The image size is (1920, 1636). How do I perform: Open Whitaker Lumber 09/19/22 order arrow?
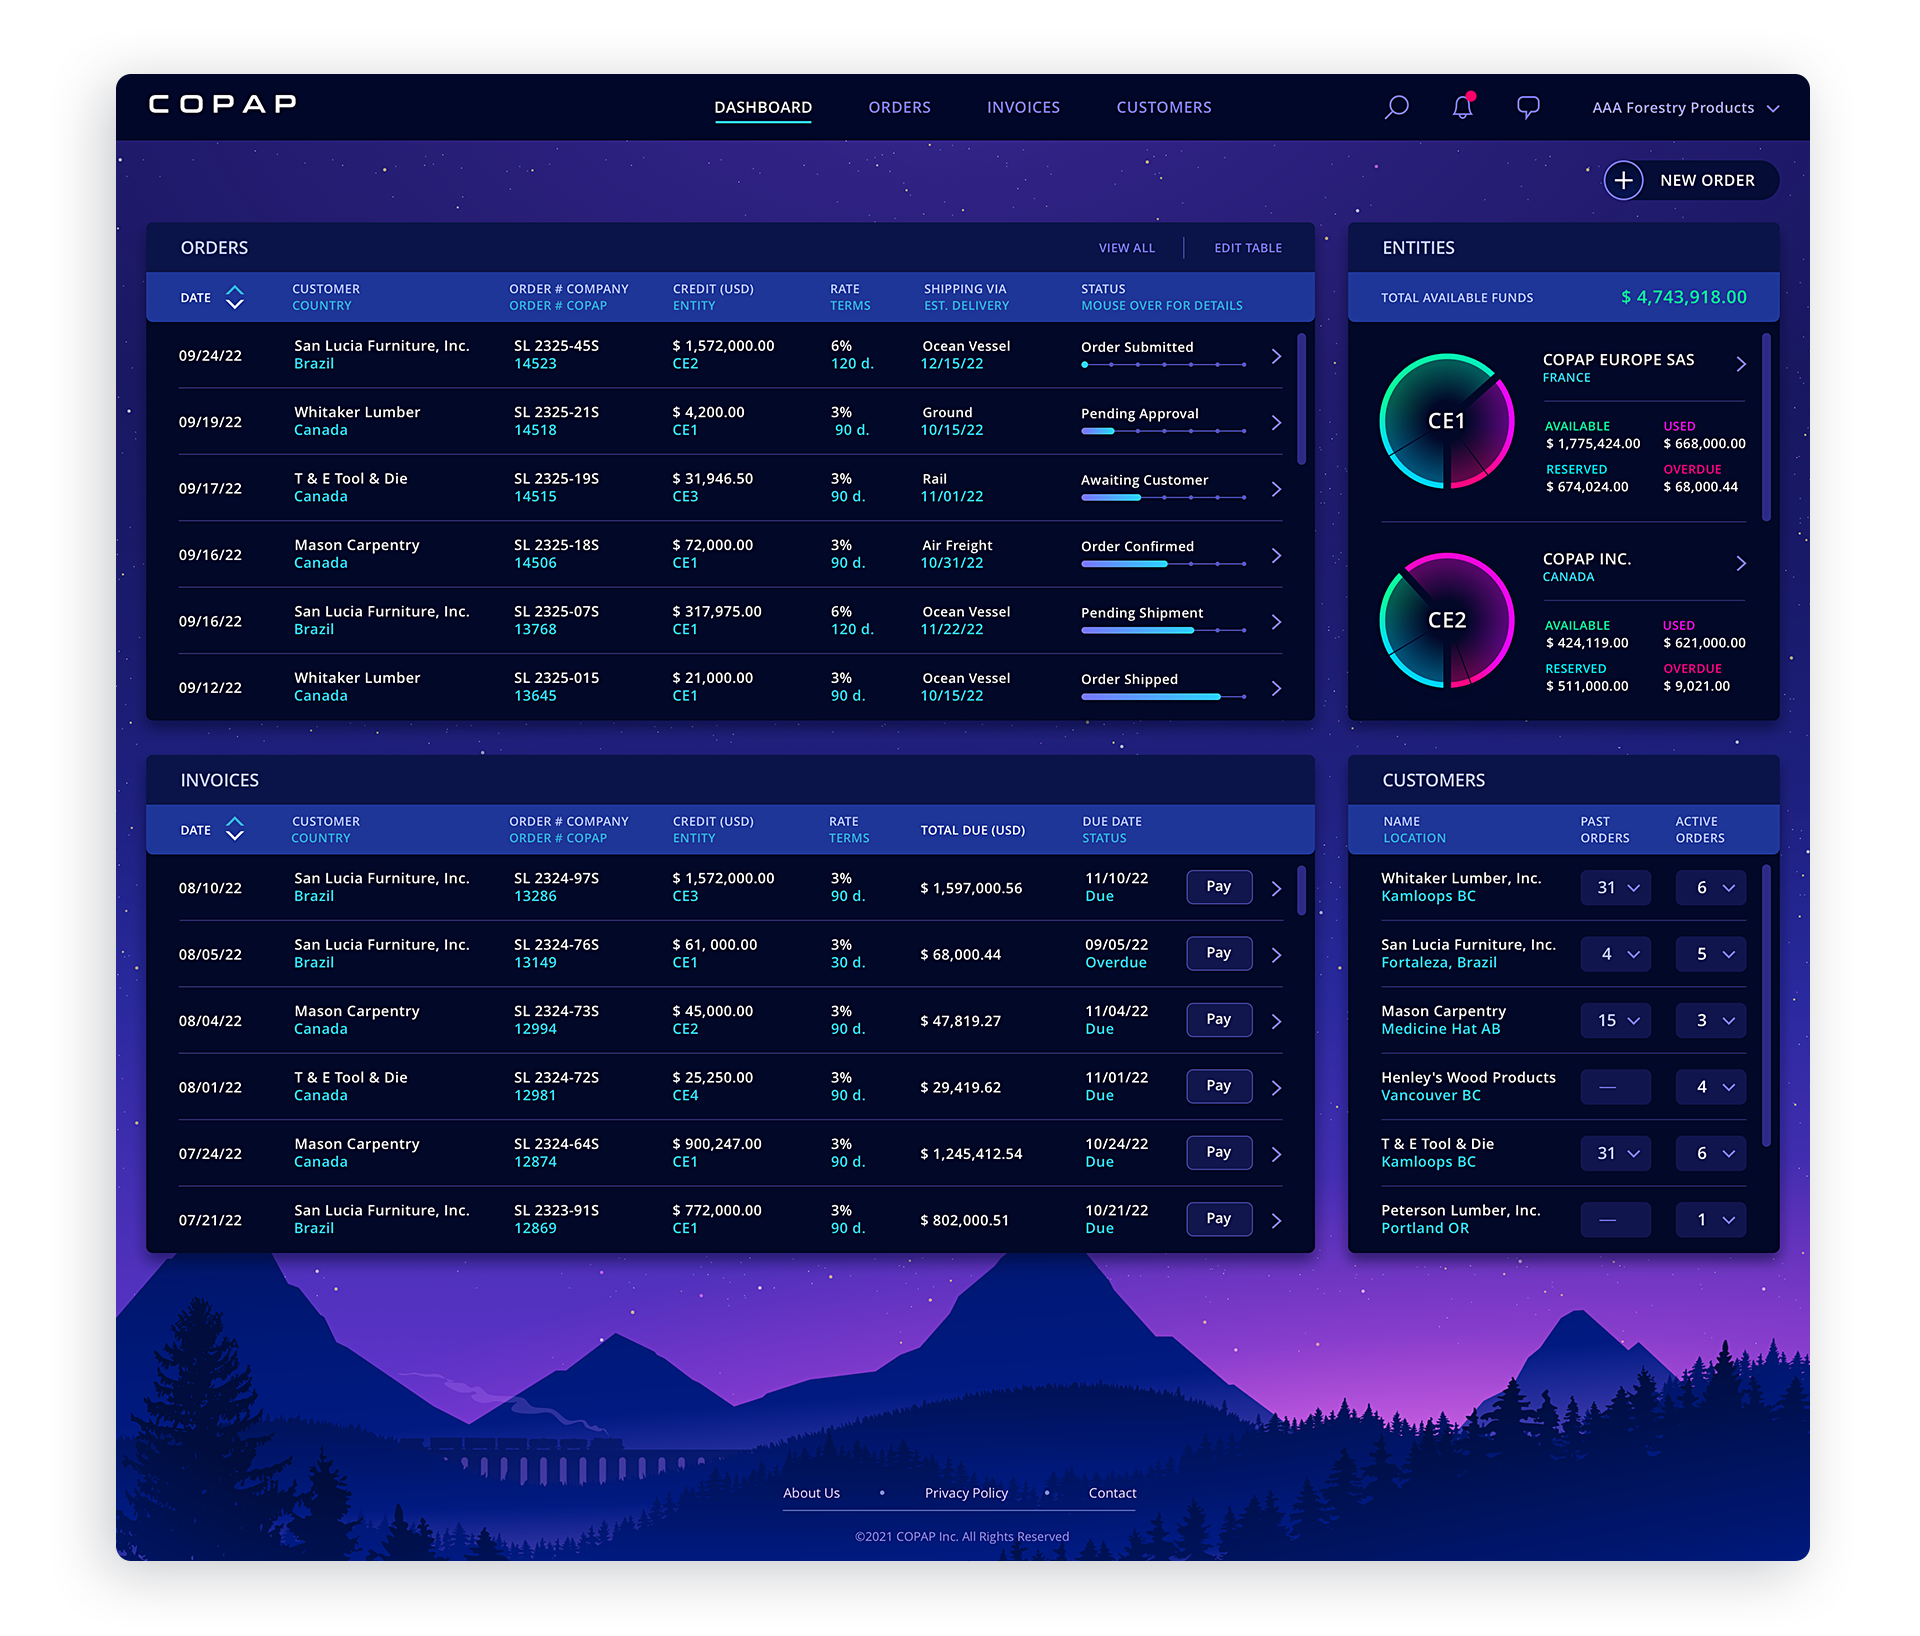click(1276, 422)
